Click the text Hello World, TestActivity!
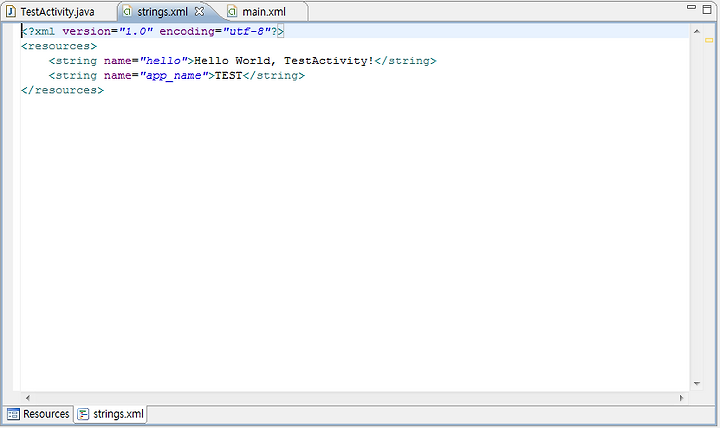720x428 pixels. click(x=284, y=61)
